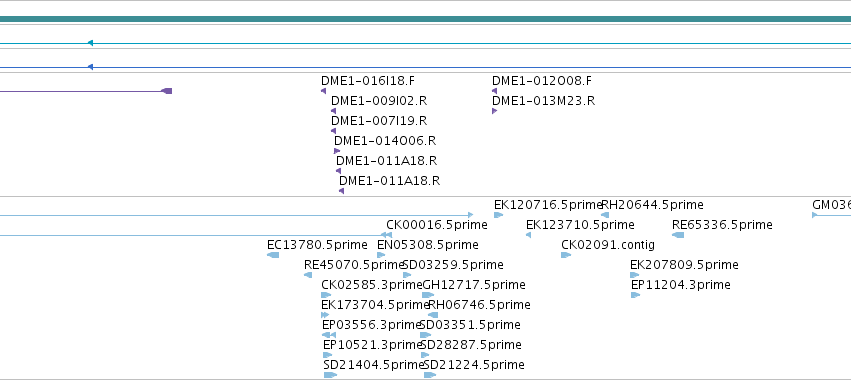The width and height of the screenshot is (851, 380).
Task: Click the teal arrowhead on the cyan line
Action: click(90, 43)
